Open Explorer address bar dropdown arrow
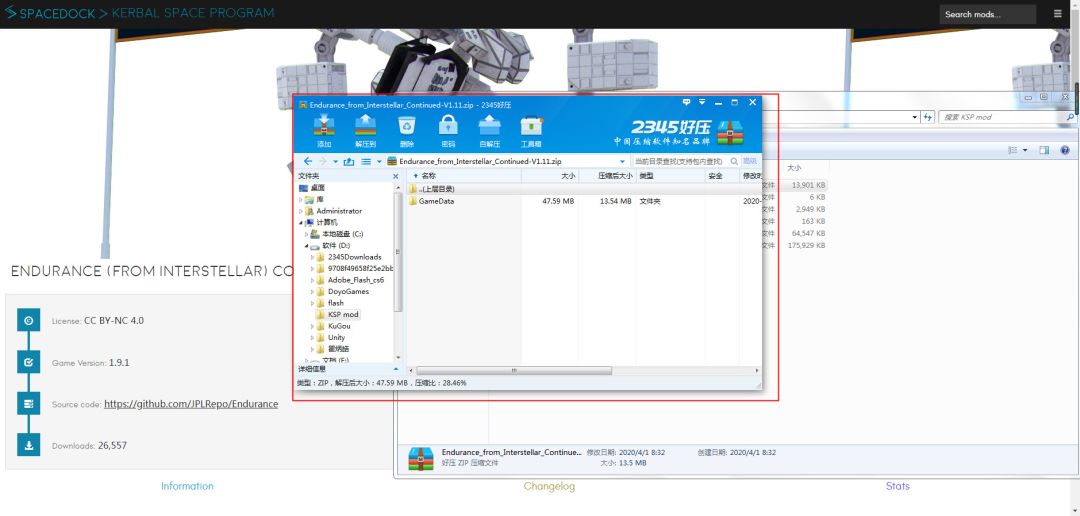 [915, 117]
